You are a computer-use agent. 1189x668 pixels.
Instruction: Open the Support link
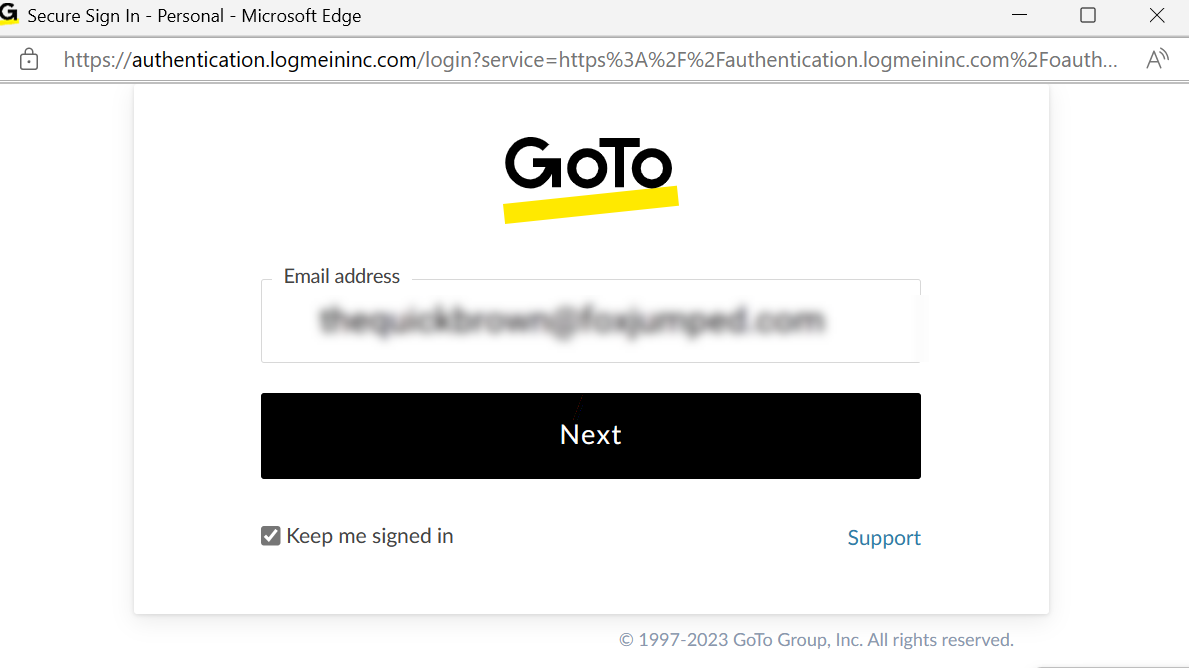[883, 538]
